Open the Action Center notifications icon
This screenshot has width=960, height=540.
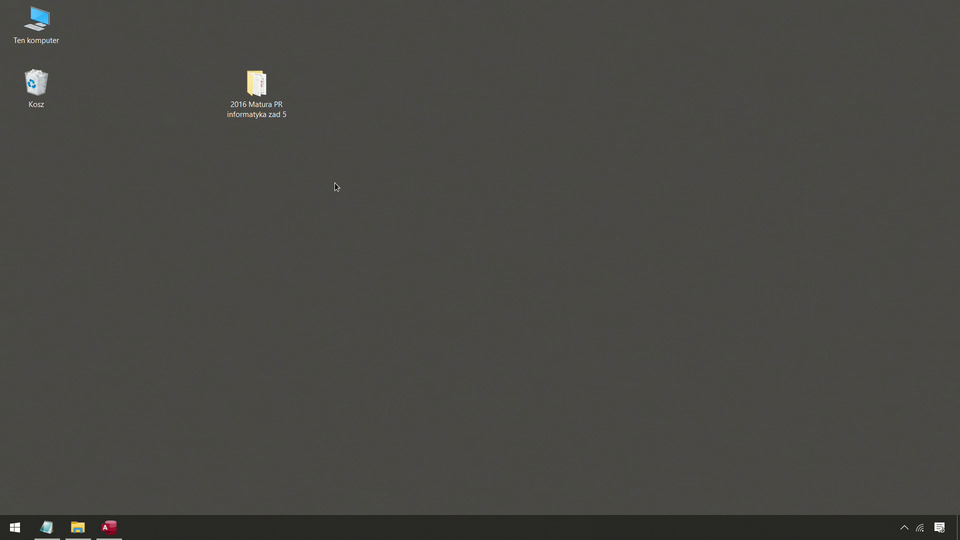click(x=939, y=527)
